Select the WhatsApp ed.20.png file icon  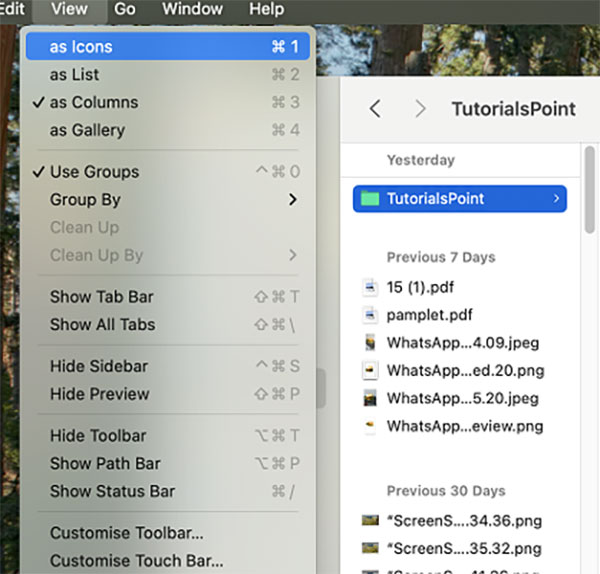pos(371,371)
